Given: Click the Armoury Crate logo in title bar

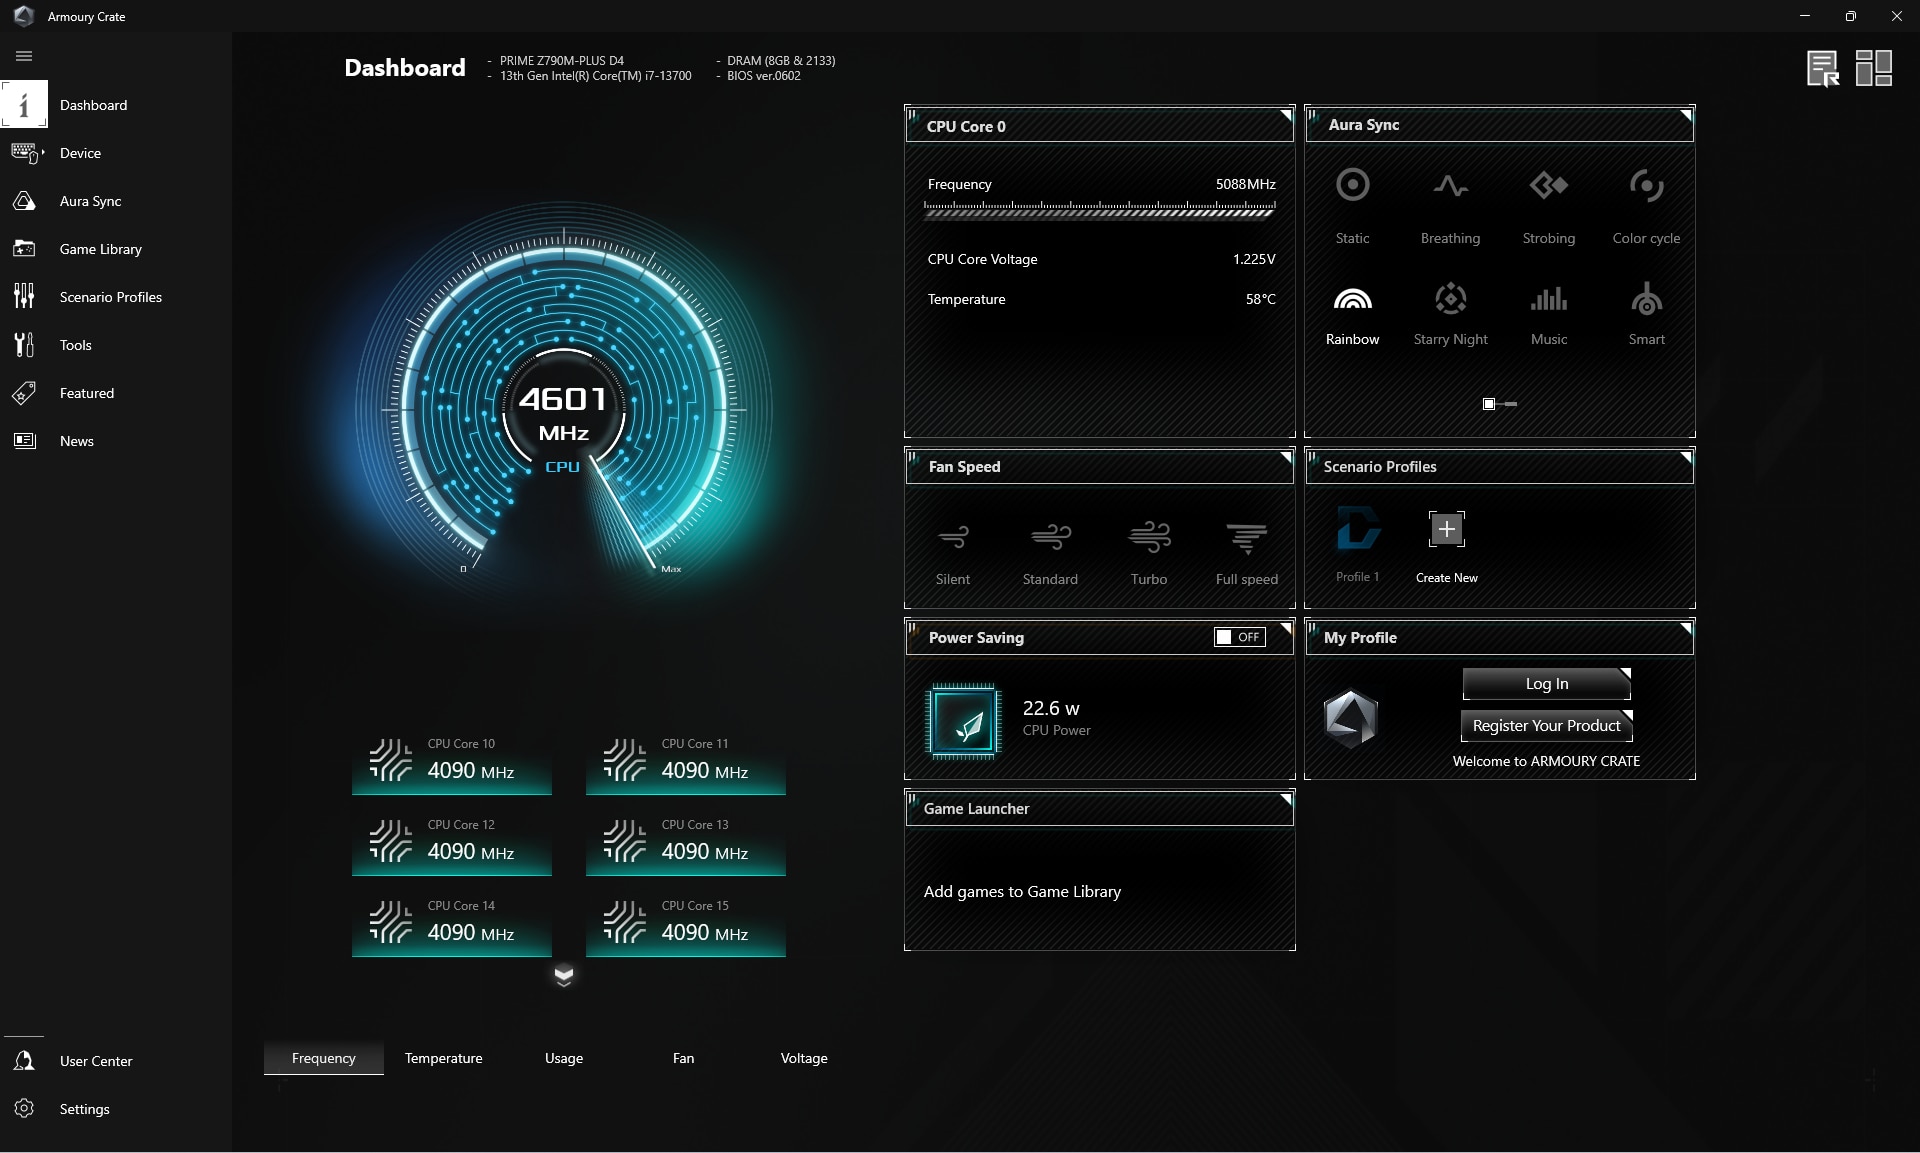Looking at the screenshot, I should [x=24, y=16].
